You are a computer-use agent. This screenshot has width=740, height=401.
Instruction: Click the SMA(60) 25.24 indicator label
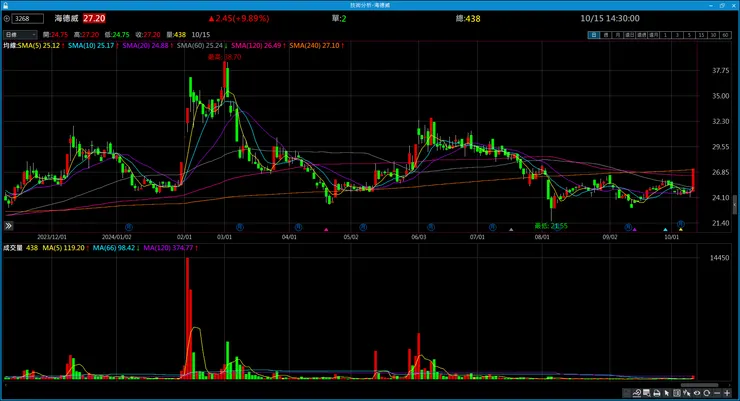[x=202, y=45]
